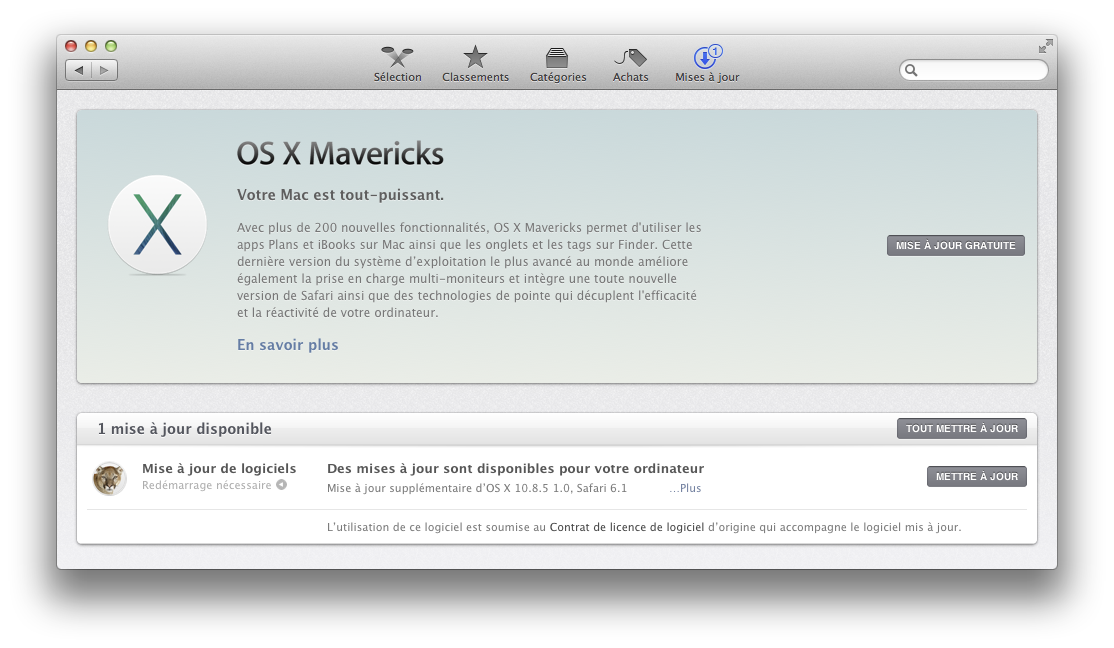1114x648 pixels.
Task: Close the window with the red button
Action: coord(71,46)
